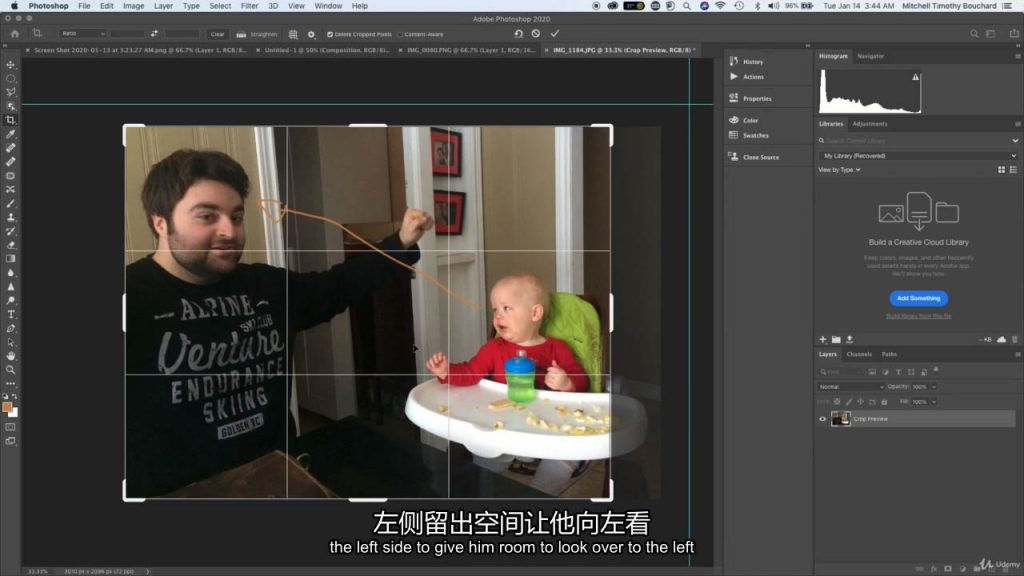Toggle lock position in Layers panel
1024x576 pixels.
pos(861,402)
